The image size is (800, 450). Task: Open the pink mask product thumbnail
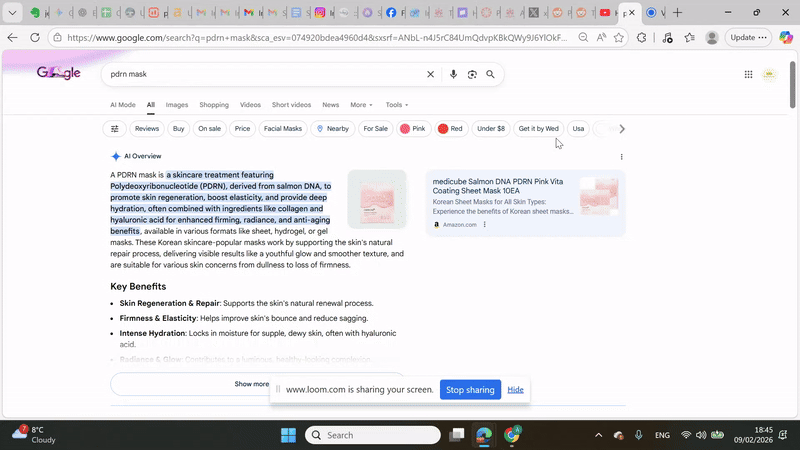point(377,199)
